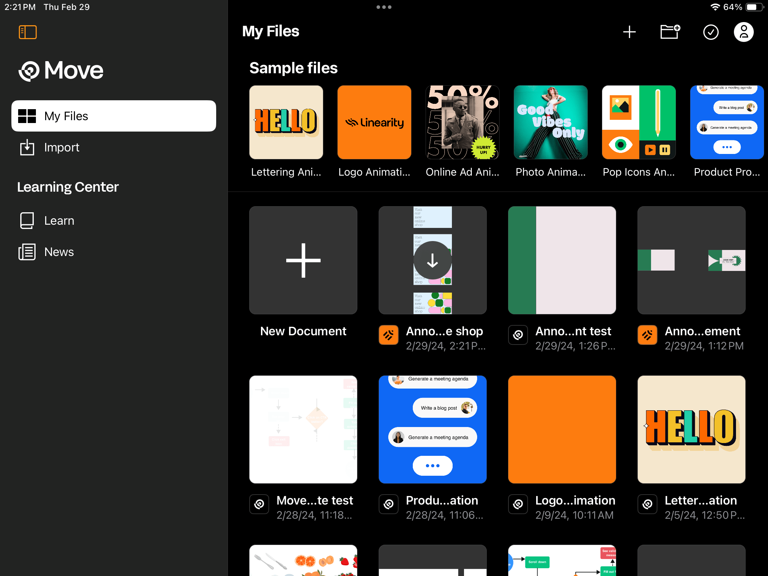
Task: Click Move file icon beside Anno...nt test
Action: click(x=518, y=336)
